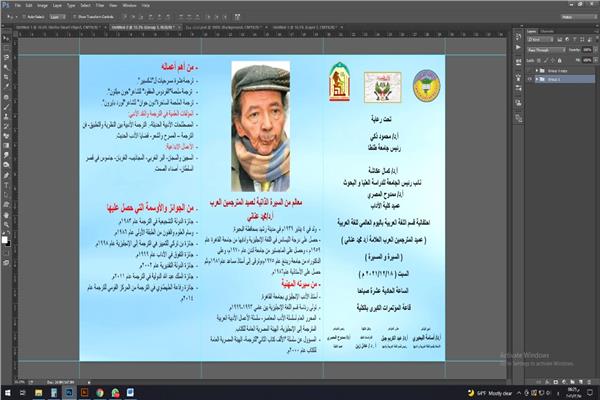The height and width of the screenshot is (400, 600).
Task: Change screen mode from the toolbox
Action: point(6,263)
